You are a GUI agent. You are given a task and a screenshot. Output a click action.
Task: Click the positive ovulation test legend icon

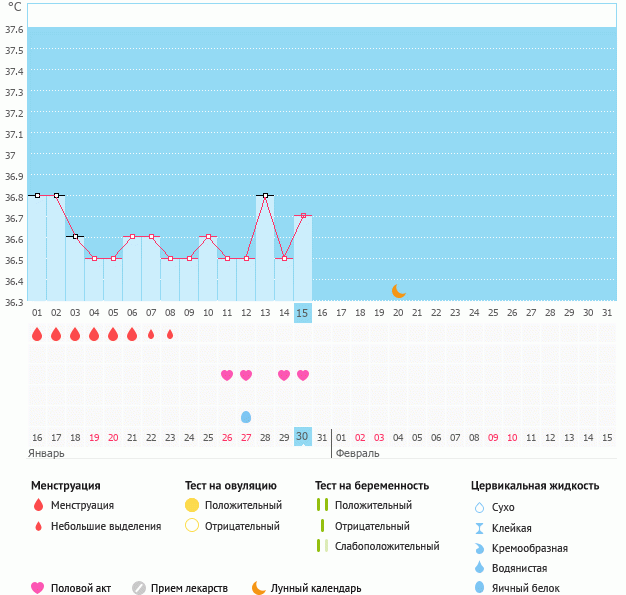click(192, 505)
